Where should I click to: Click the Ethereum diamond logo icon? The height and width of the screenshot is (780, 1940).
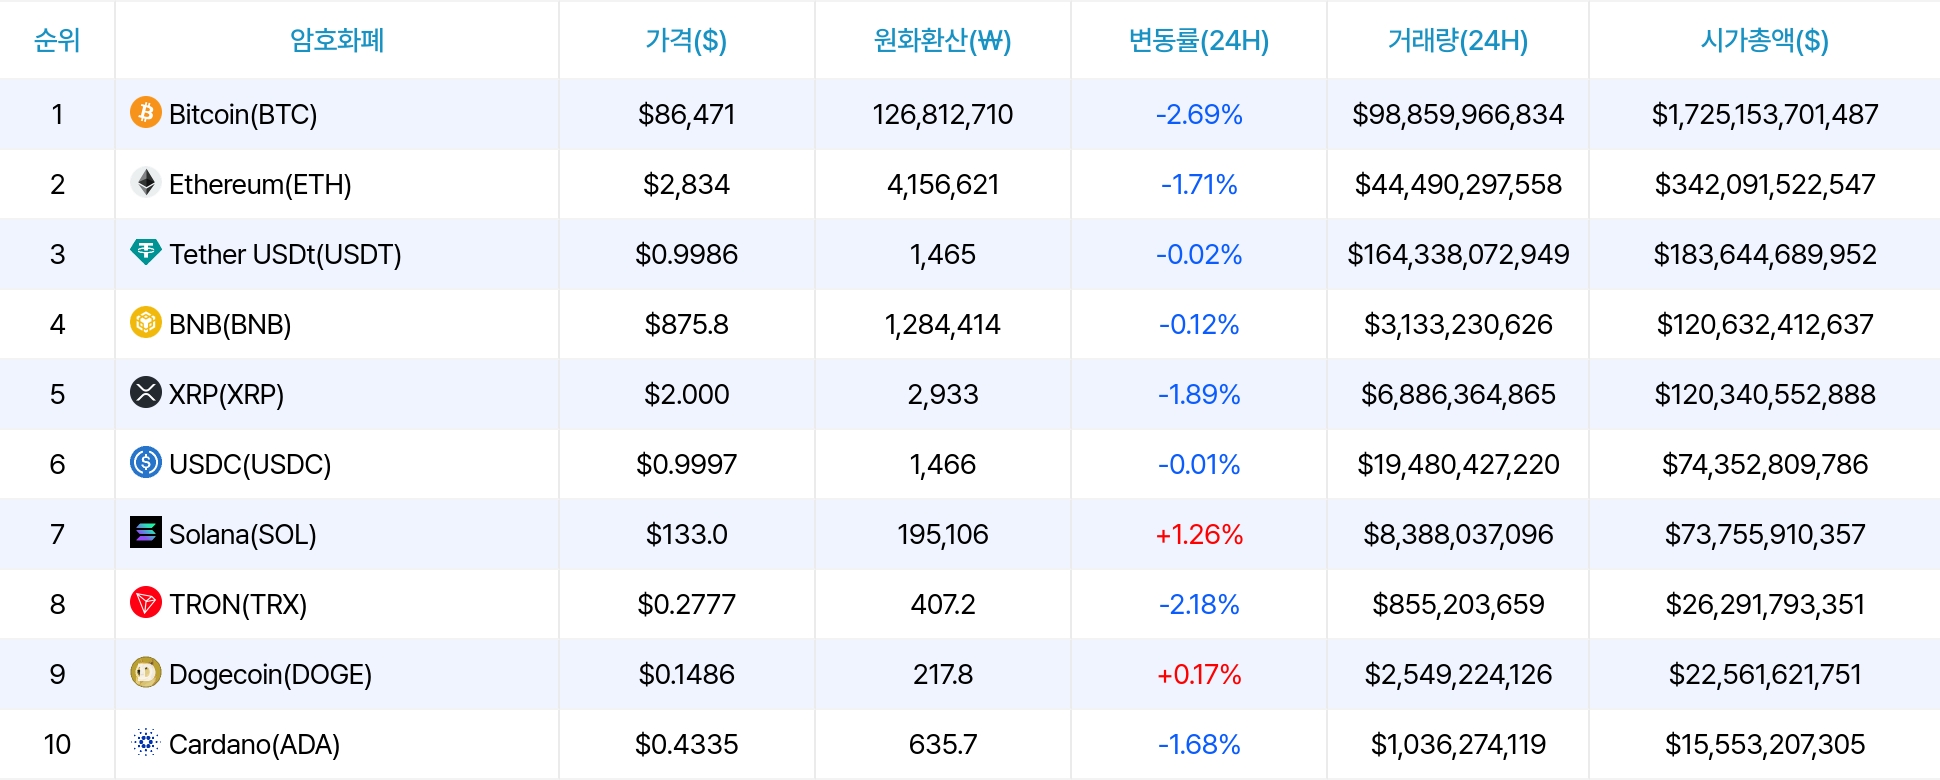click(146, 182)
